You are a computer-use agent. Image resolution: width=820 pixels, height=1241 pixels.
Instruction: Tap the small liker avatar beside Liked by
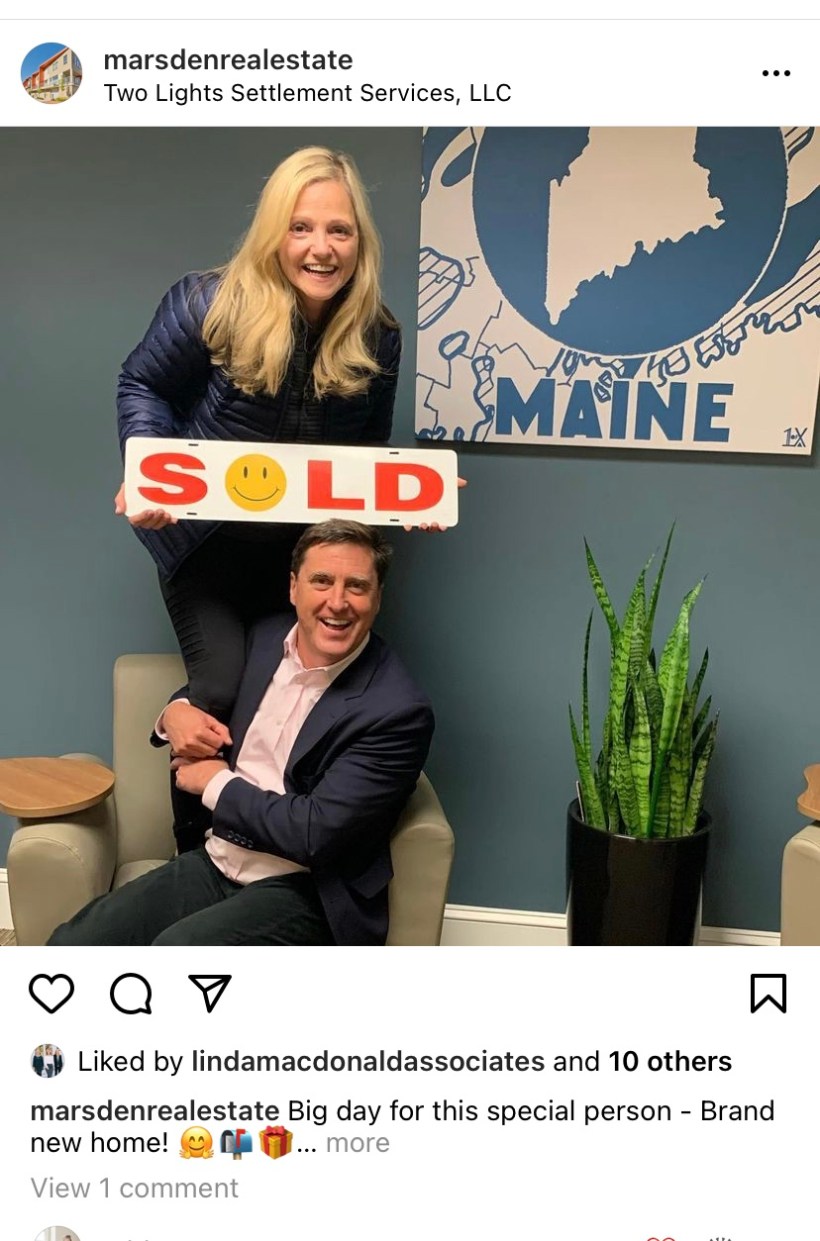point(47,1061)
